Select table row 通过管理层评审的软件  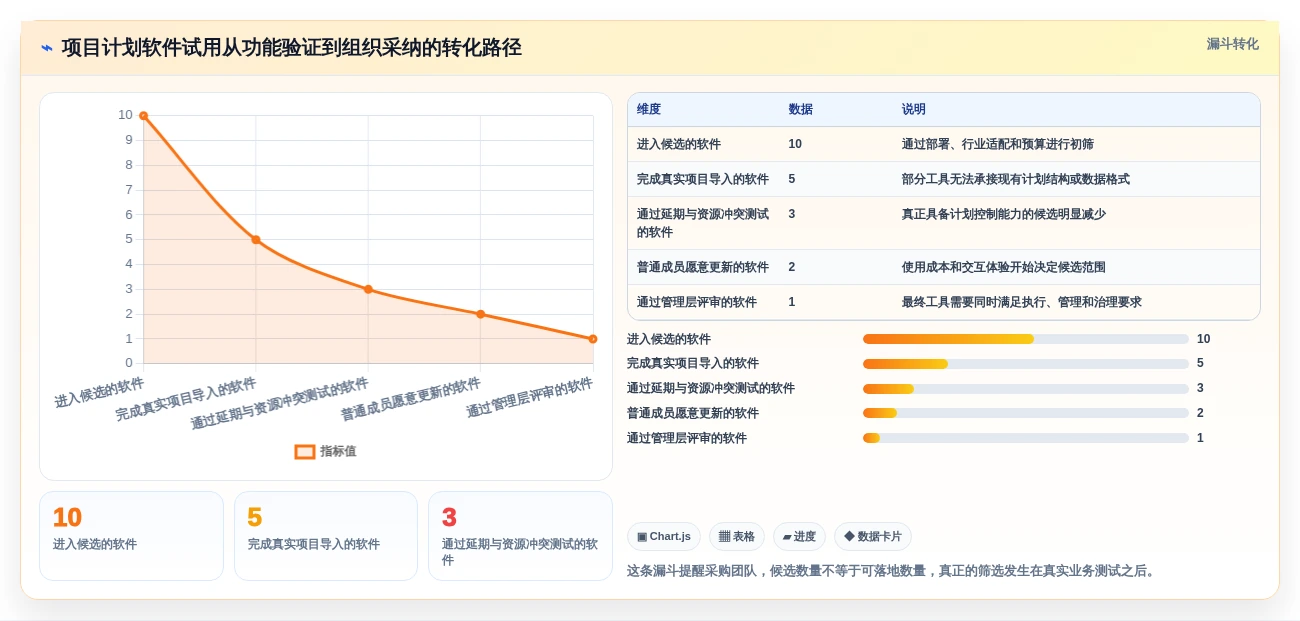(943, 302)
